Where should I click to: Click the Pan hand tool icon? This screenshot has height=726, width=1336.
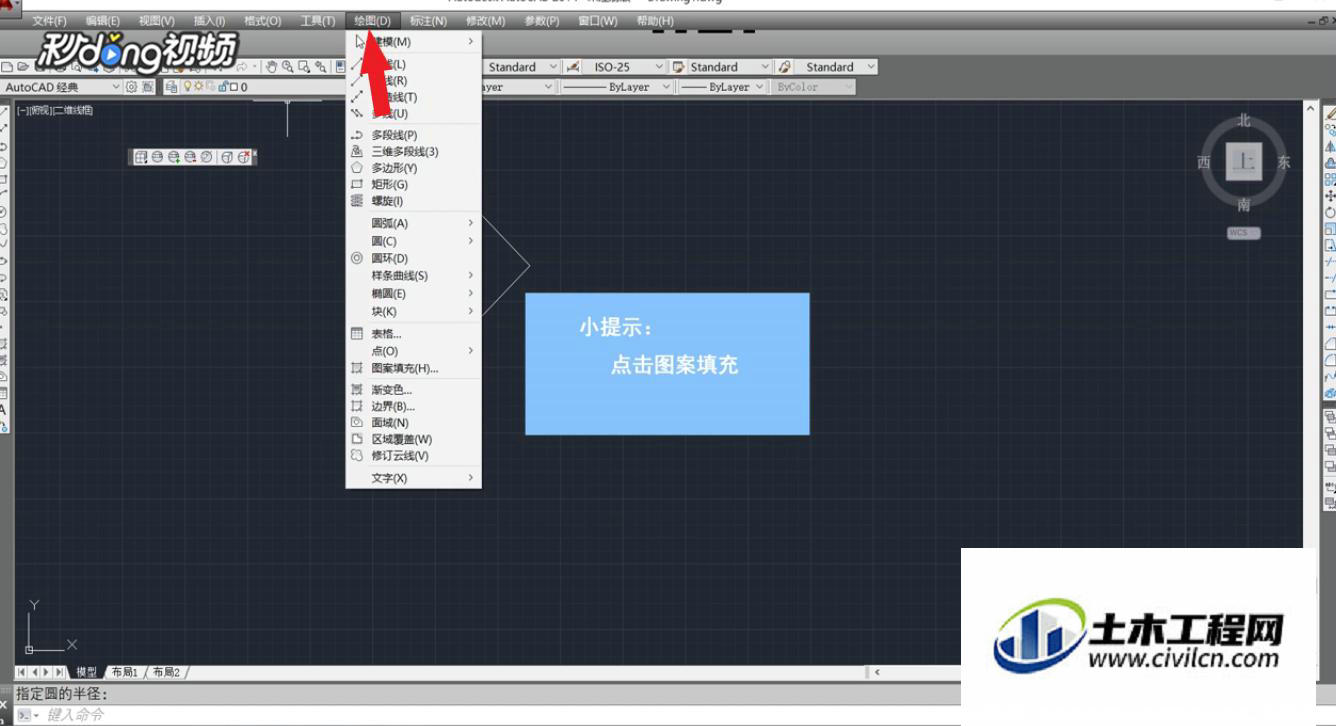point(271,67)
